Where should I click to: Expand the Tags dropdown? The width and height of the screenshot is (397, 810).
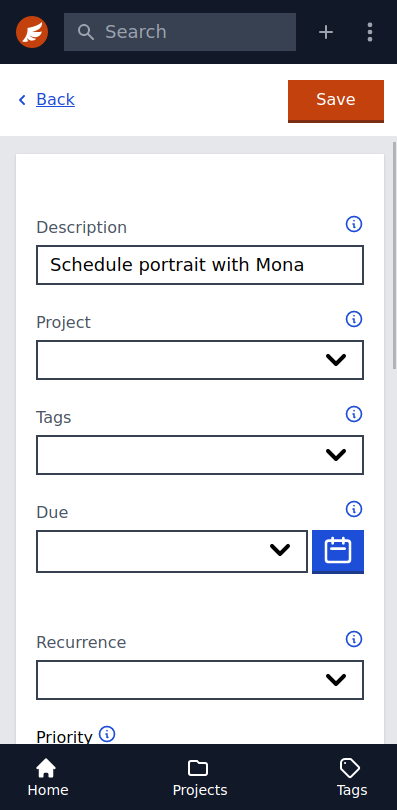(x=200, y=455)
